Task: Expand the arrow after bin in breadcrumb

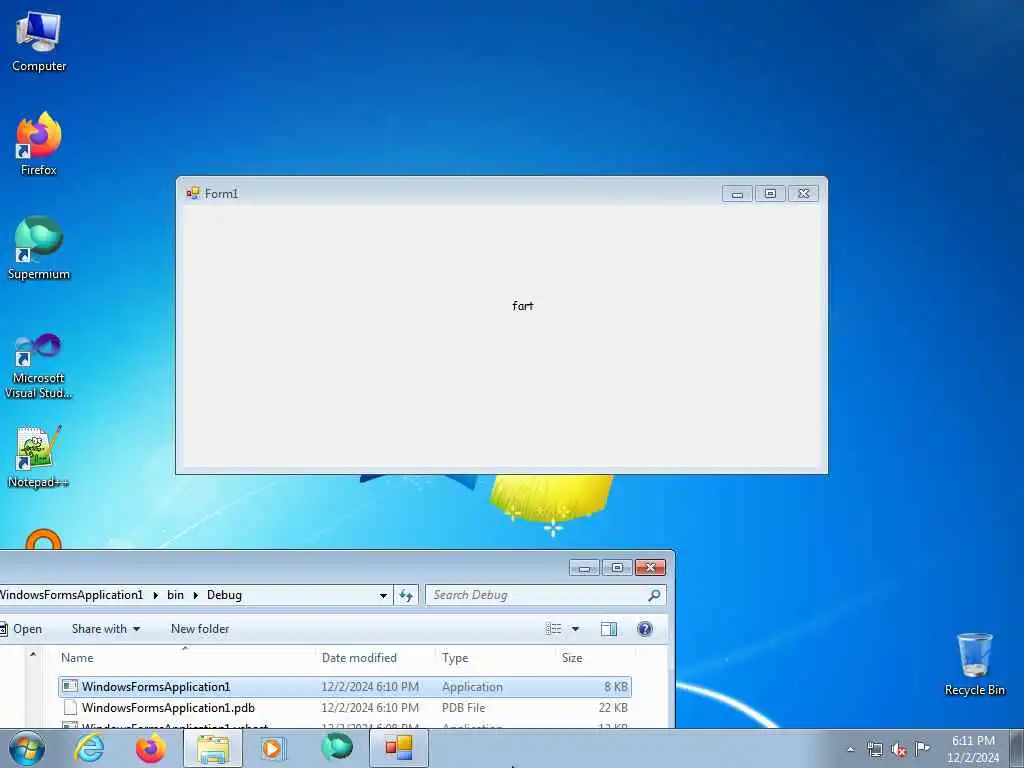Action: point(195,595)
